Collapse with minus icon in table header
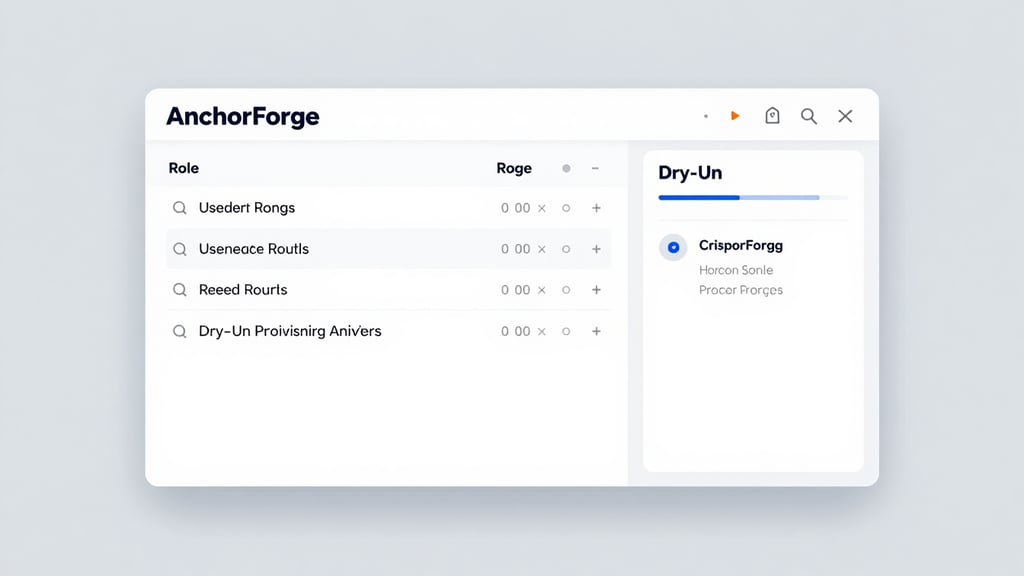The image size is (1024, 576). [595, 168]
